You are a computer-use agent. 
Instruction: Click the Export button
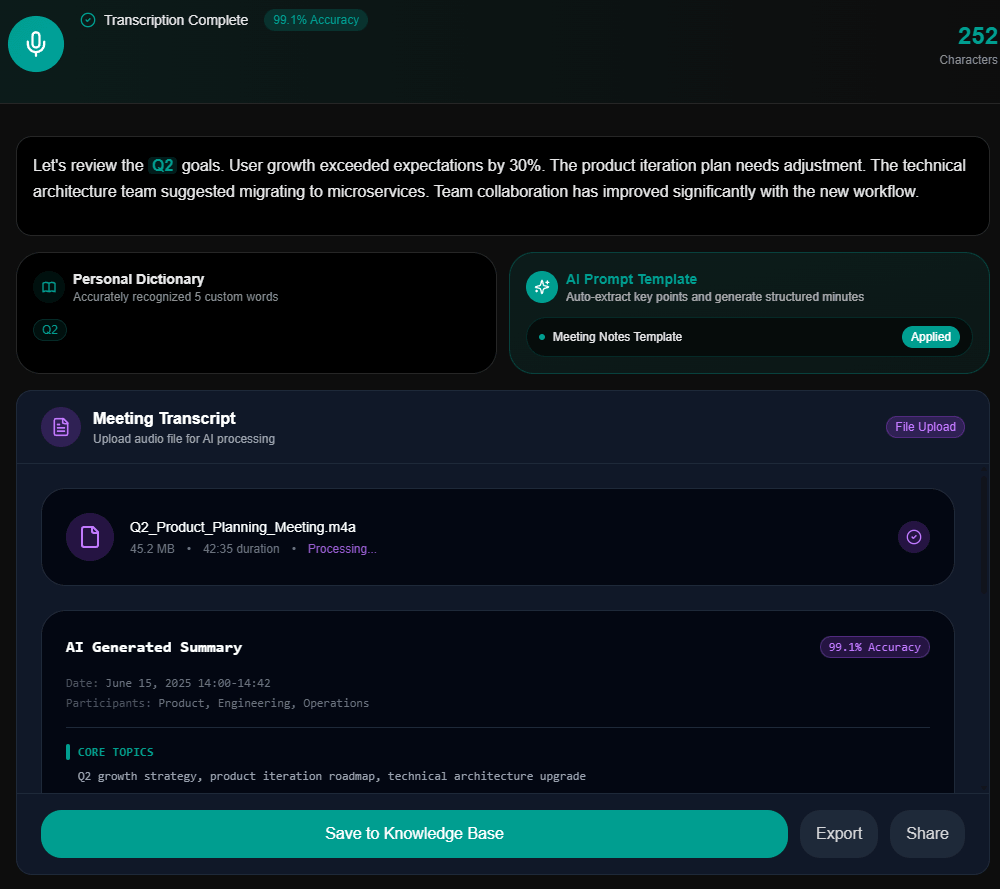[x=839, y=834]
